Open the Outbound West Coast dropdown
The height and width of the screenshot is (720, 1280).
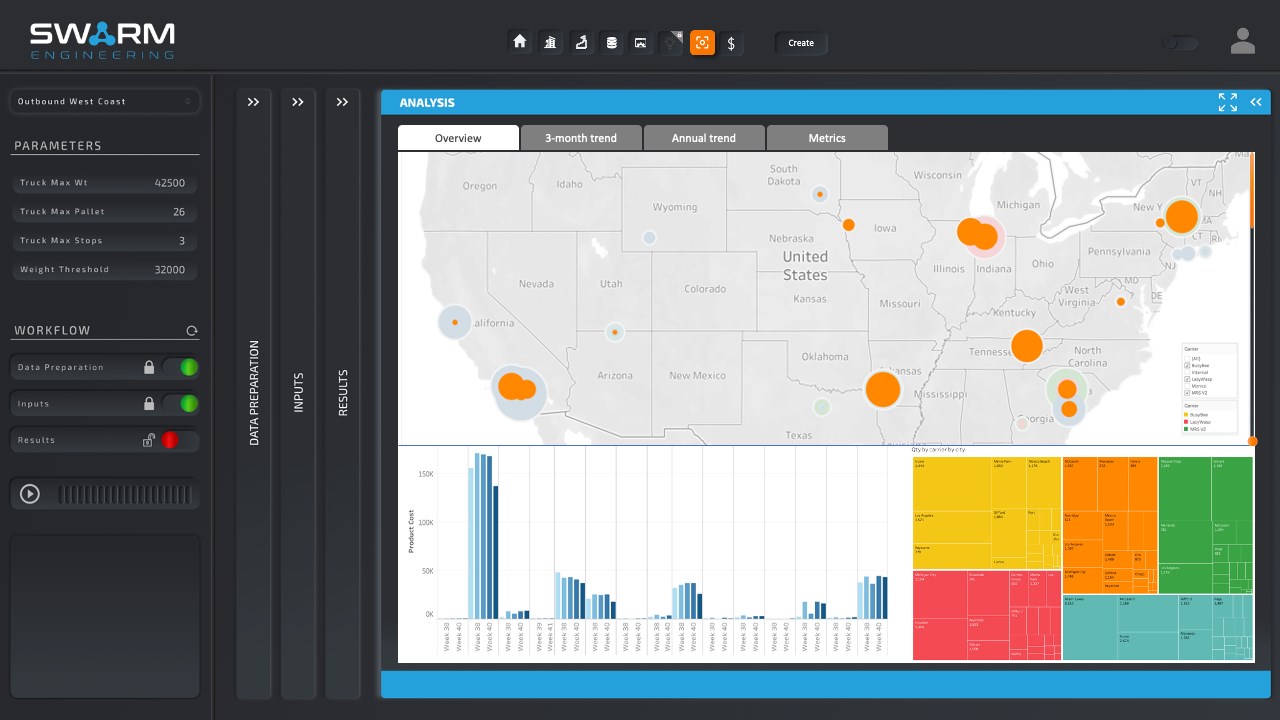[x=104, y=101]
